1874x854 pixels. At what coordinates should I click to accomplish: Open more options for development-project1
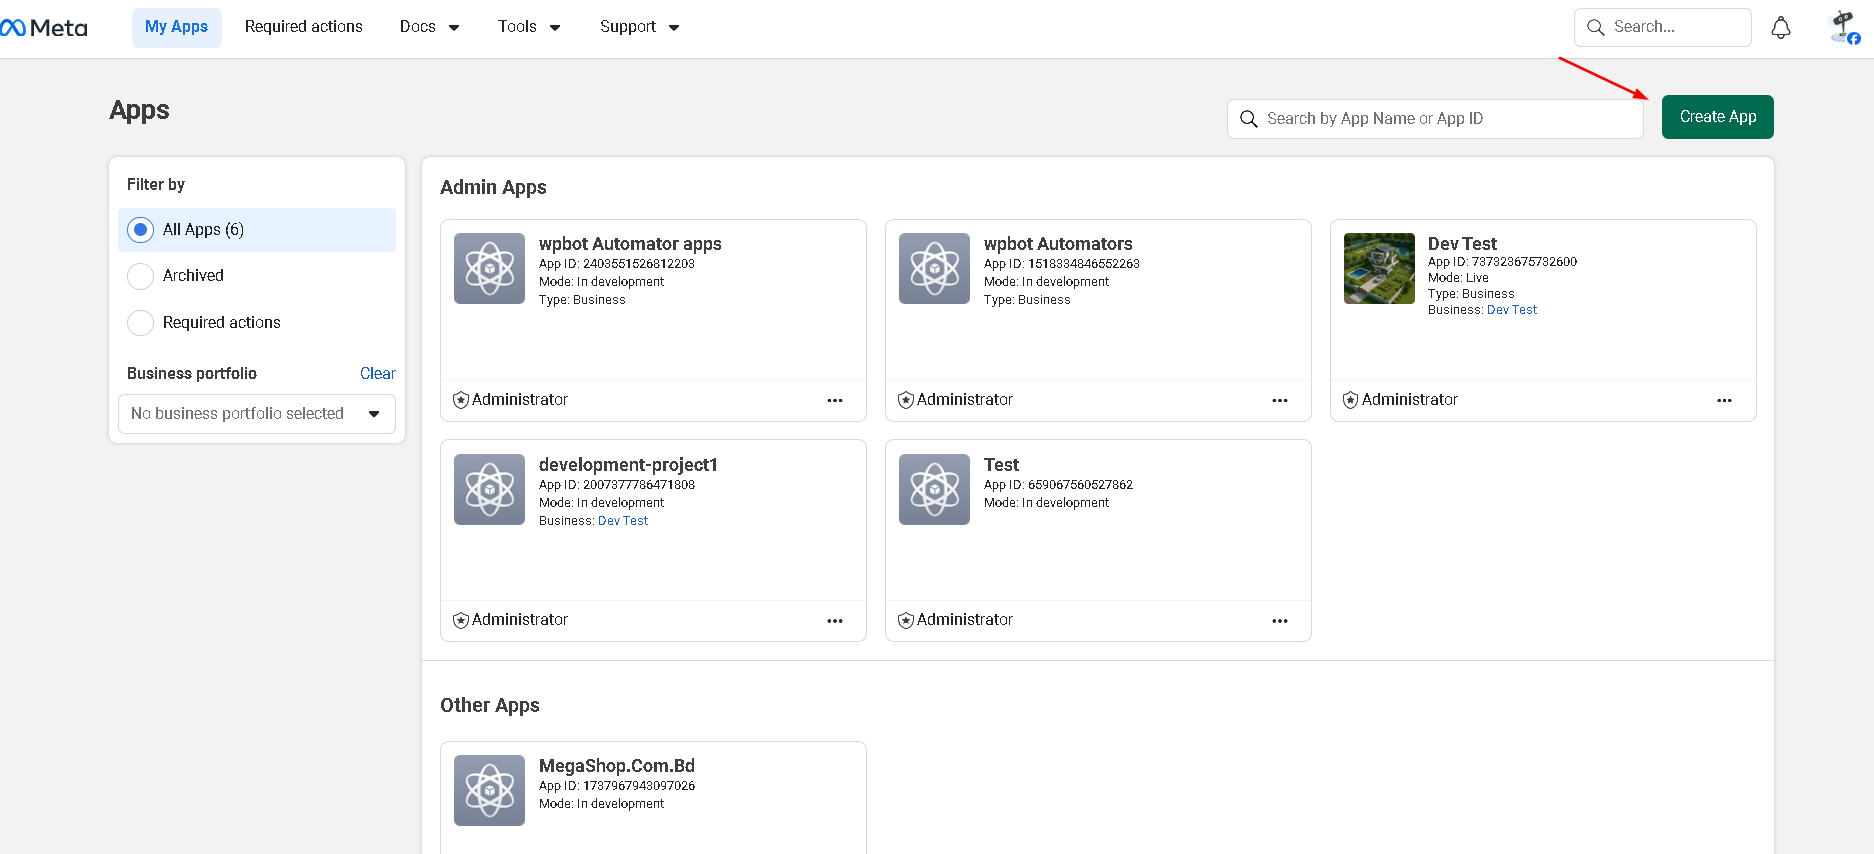pos(834,621)
